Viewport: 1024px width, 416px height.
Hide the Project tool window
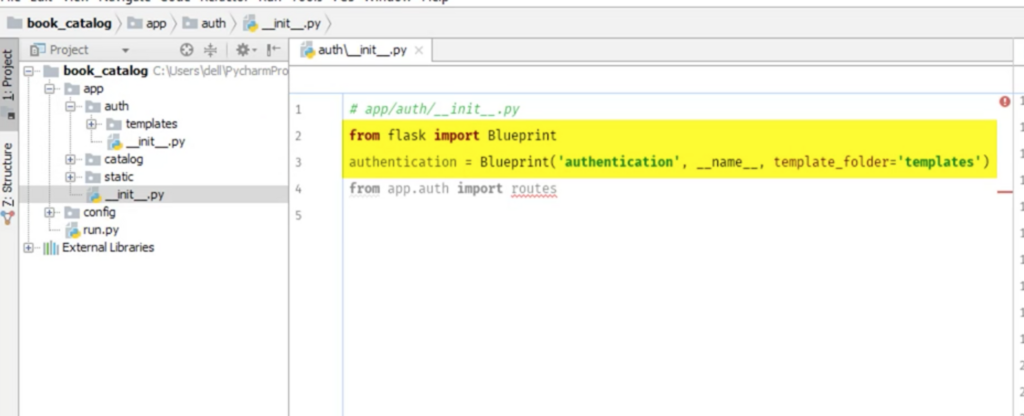(274, 50)
